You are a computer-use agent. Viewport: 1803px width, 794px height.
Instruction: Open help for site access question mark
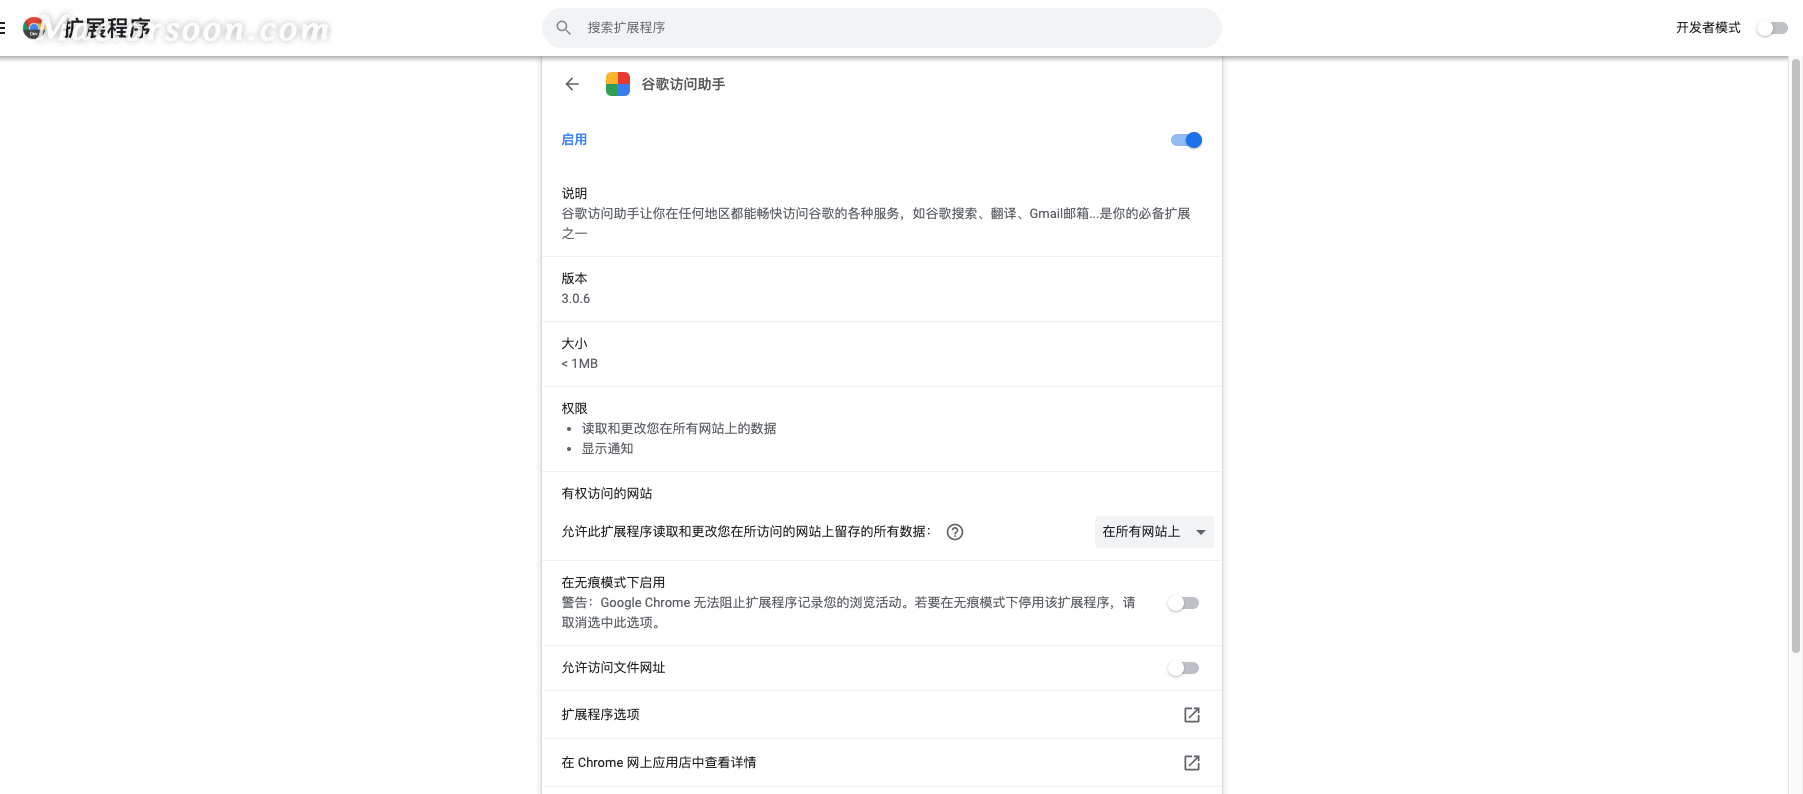[x=955, y=532]
